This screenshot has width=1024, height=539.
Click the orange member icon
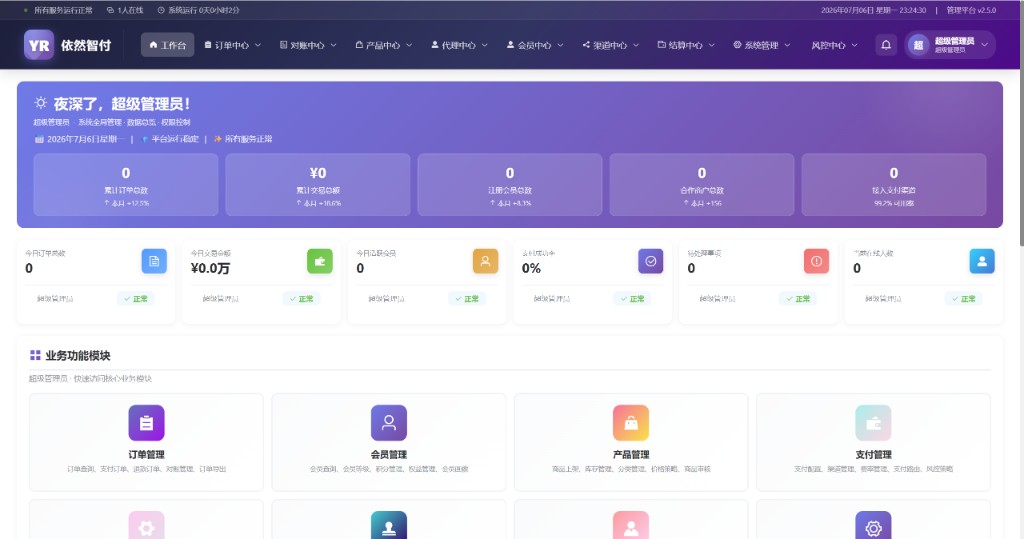[485, 261]
